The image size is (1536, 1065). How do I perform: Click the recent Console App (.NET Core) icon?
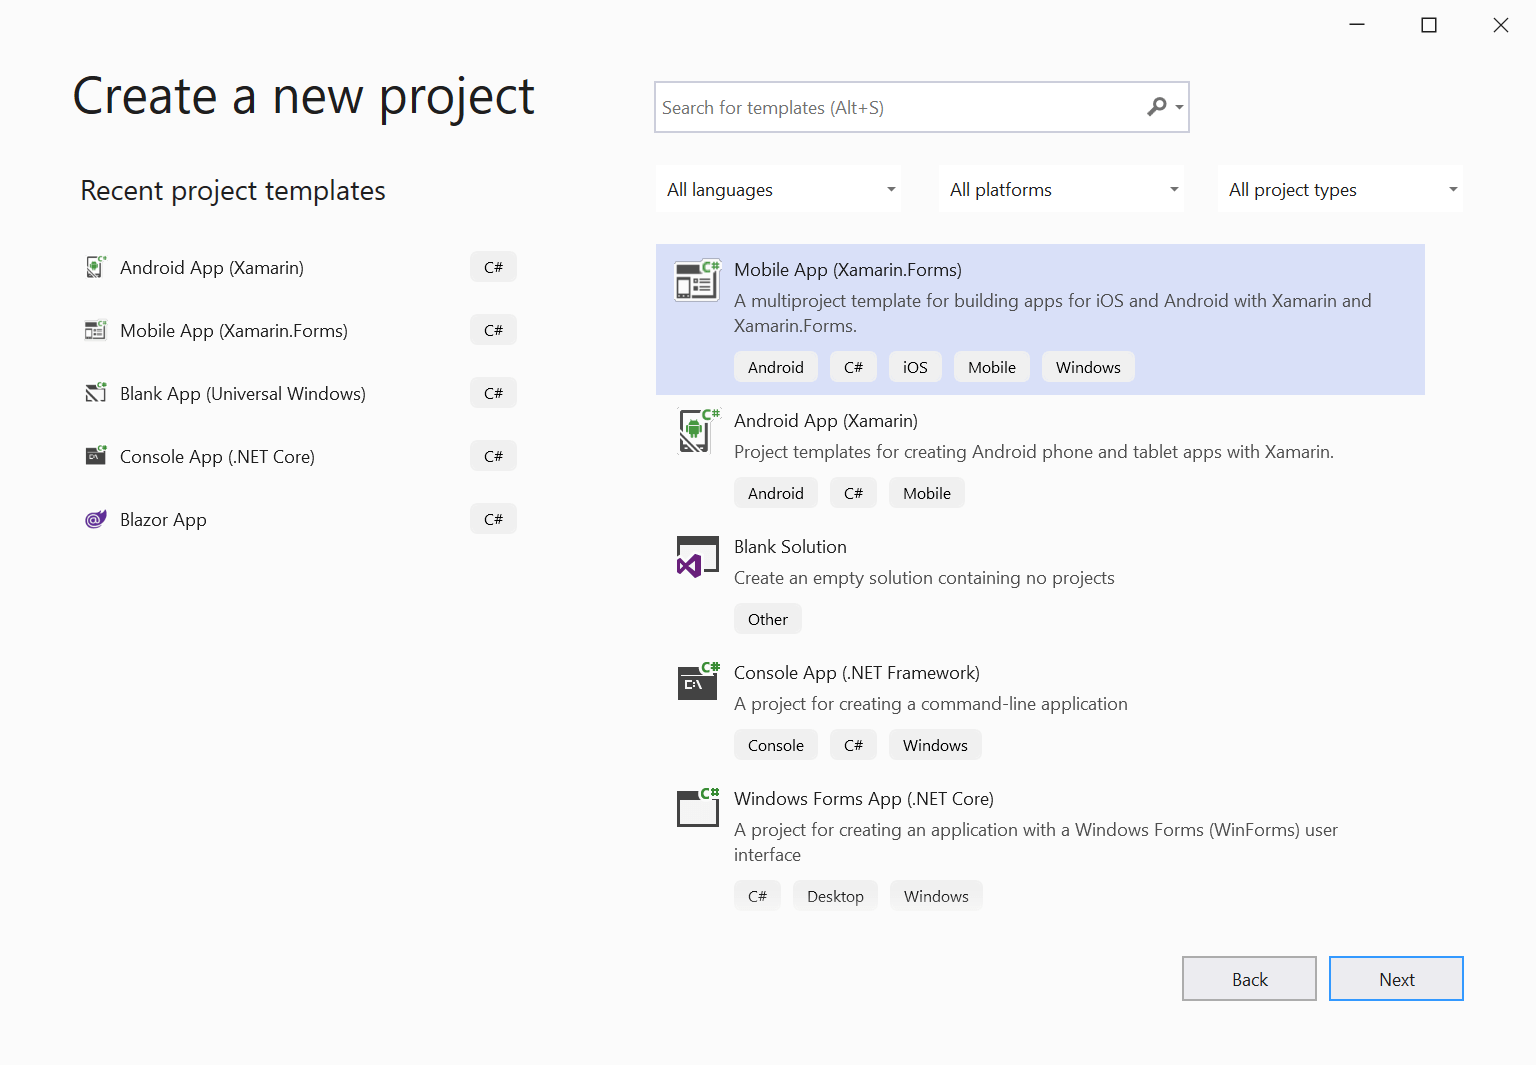96,457
